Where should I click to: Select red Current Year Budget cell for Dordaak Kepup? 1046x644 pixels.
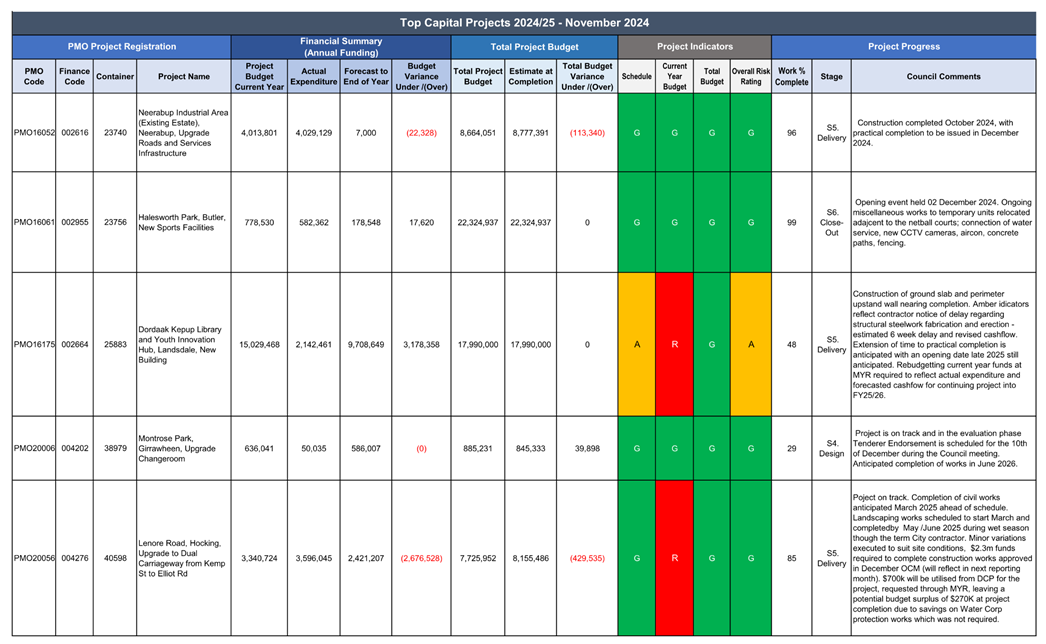tap(674, 344)
